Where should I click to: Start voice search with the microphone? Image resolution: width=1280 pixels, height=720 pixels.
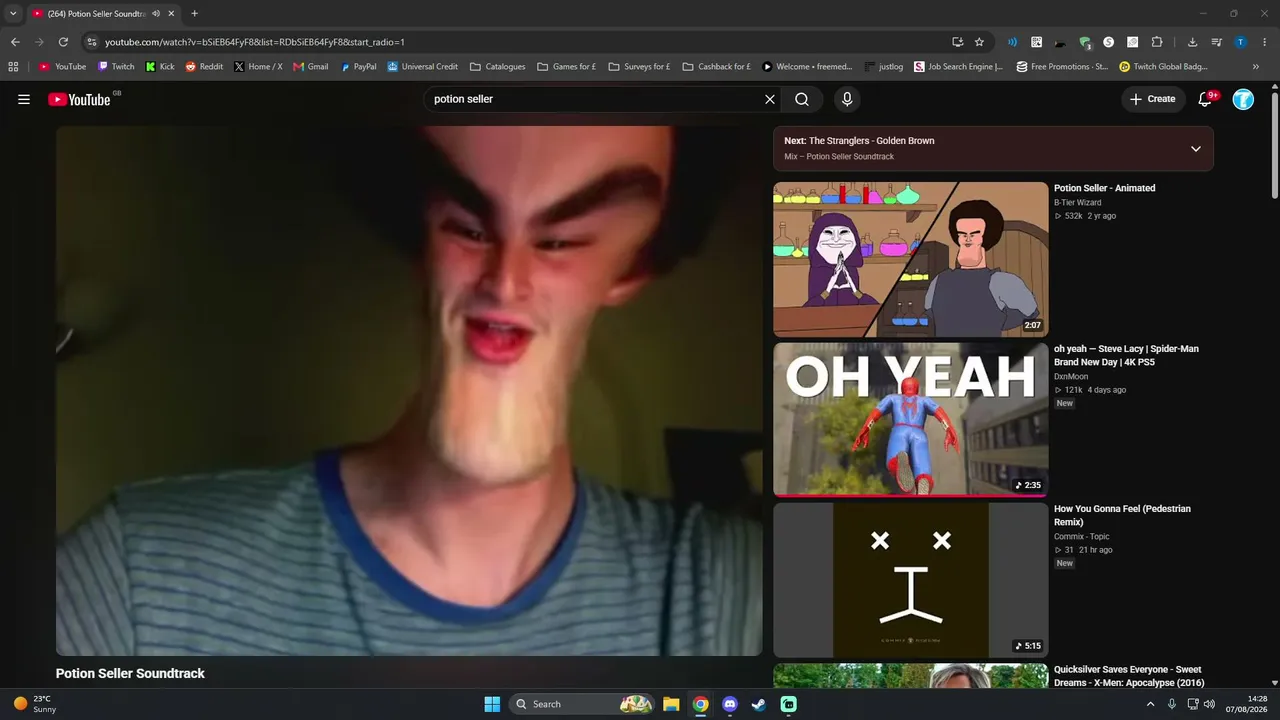(847, 99)
